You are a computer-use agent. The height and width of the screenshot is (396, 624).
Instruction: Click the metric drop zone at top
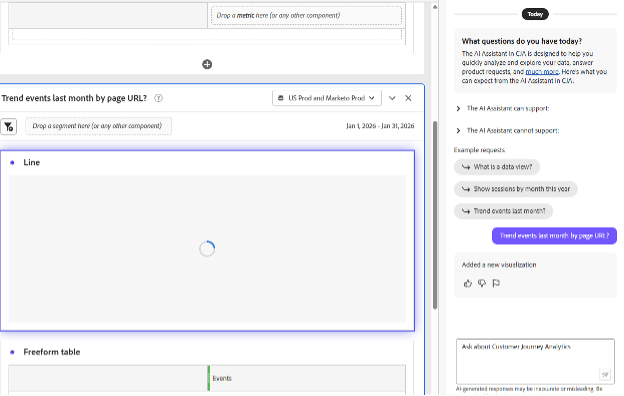pos(306,16)
